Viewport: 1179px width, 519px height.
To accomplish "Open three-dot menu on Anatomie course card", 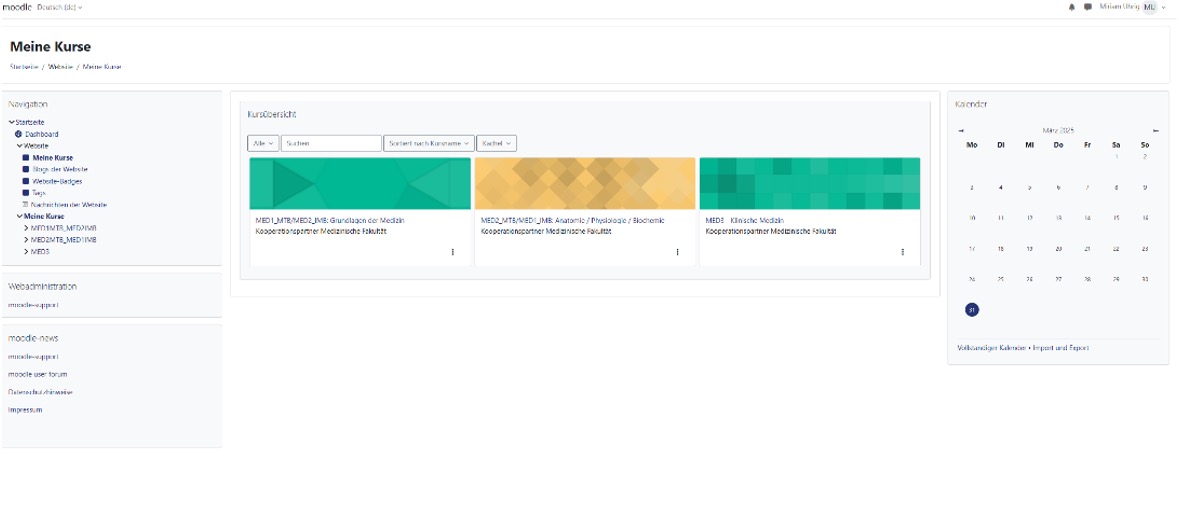I will click(677, 252).
